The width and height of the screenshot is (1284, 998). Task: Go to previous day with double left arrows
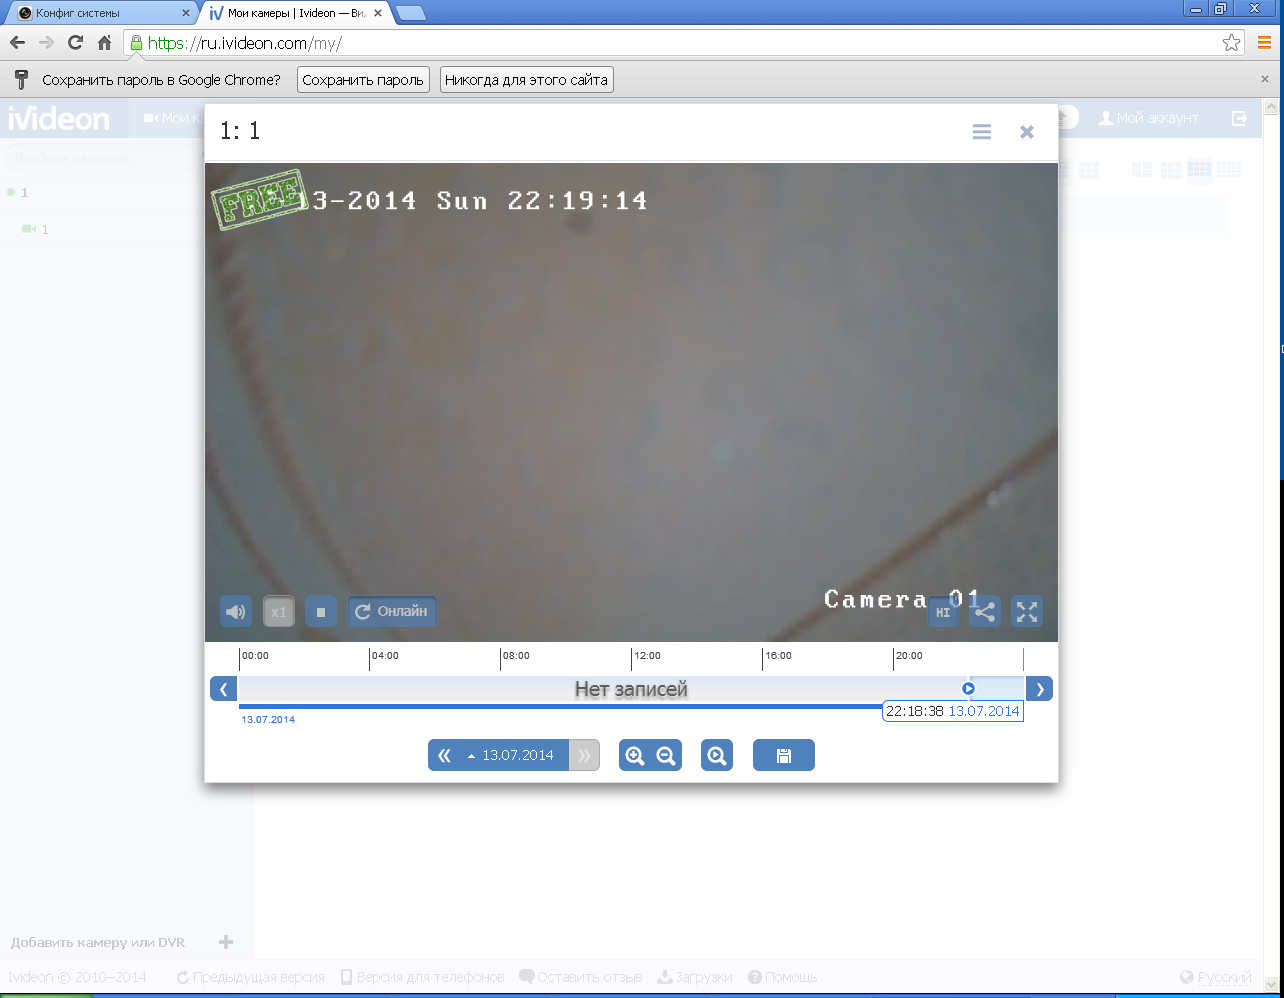pyautogui.click(x=445, y=755)
